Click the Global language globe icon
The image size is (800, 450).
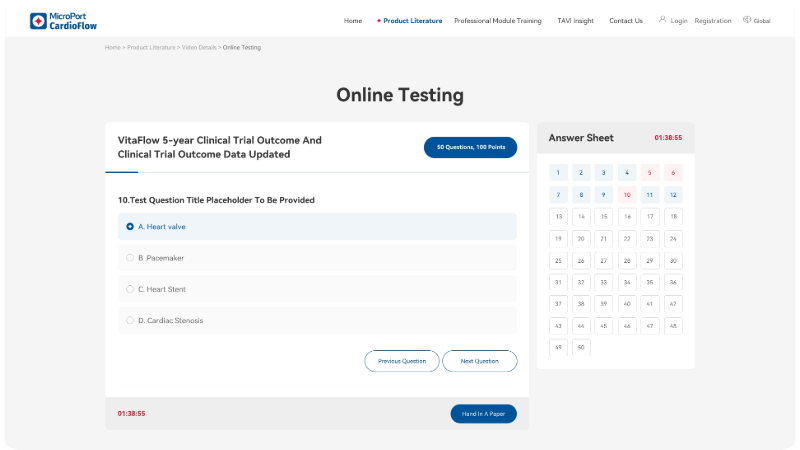747,20
